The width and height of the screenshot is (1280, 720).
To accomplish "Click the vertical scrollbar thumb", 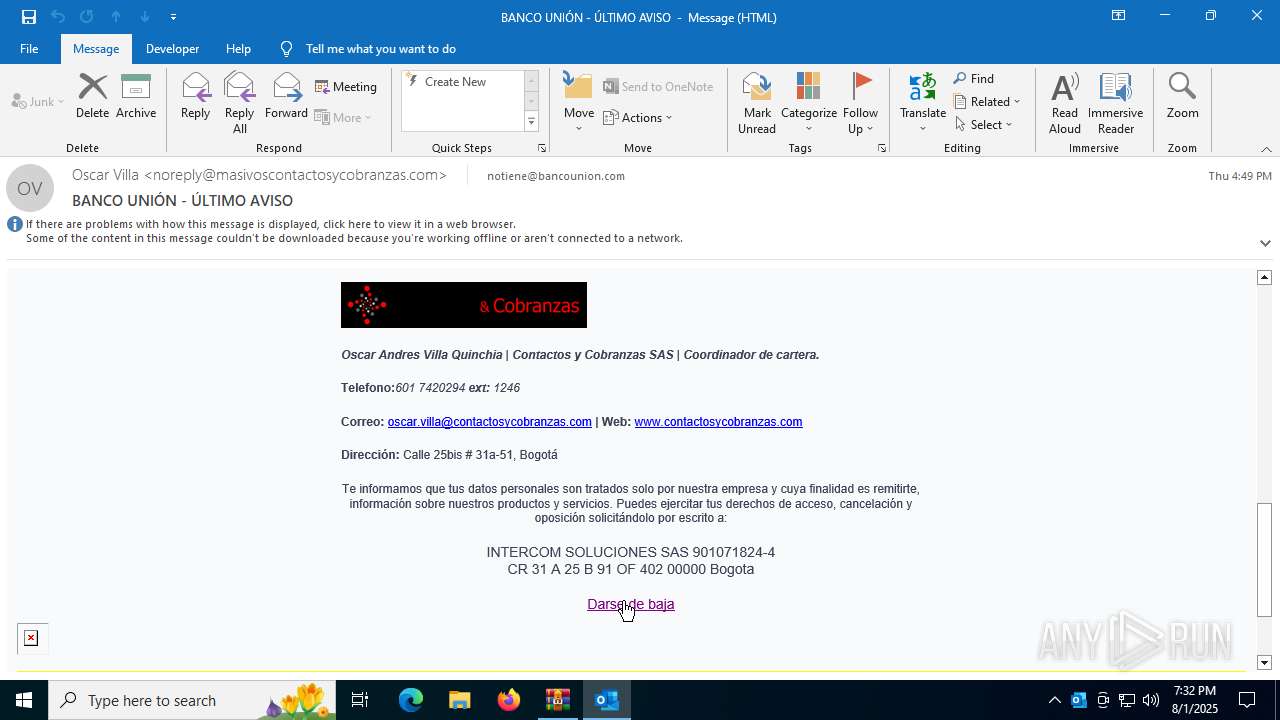I will point(1264,559).
